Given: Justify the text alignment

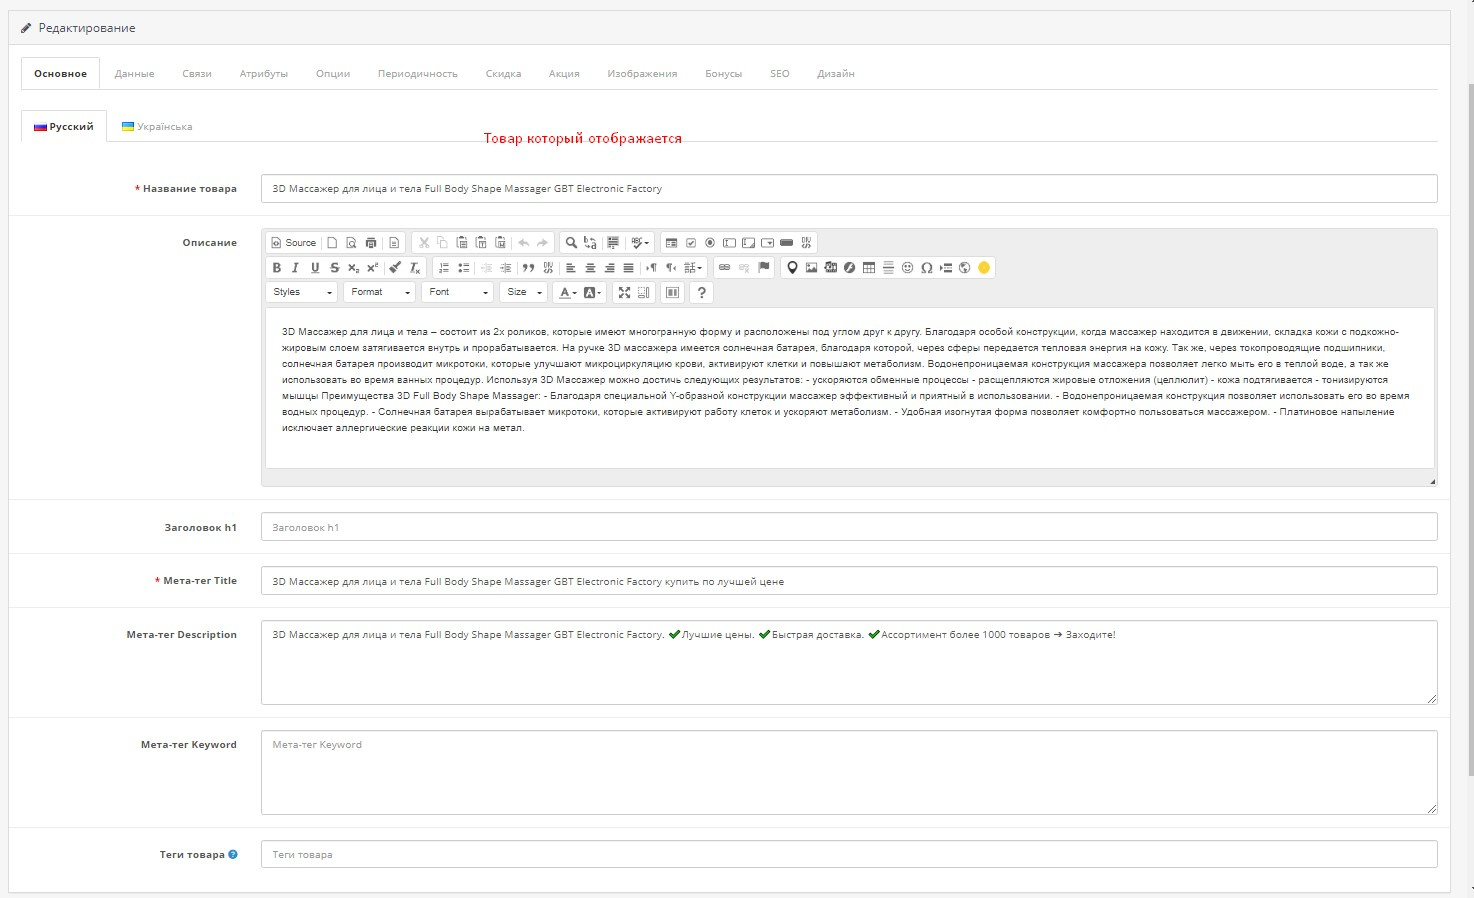Looking at the screenshot, I should pyautogui.click(x=628, y=268).
